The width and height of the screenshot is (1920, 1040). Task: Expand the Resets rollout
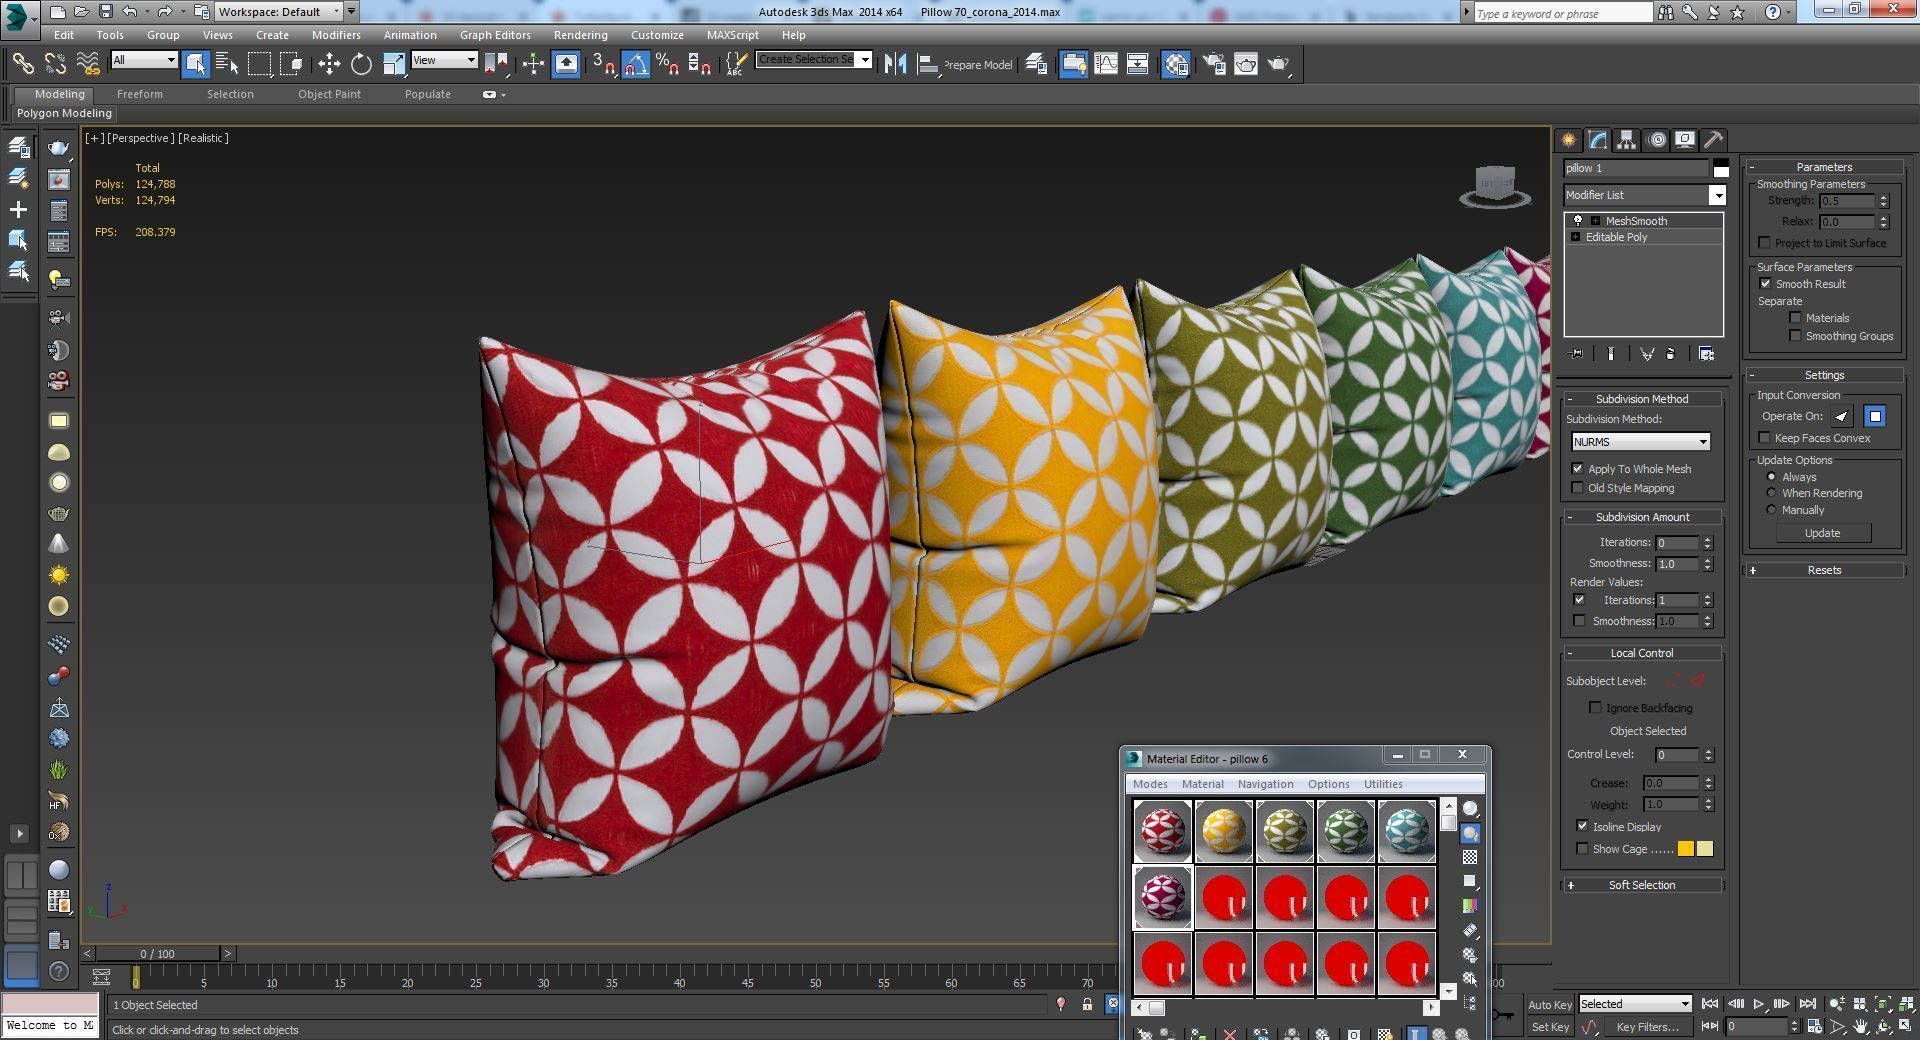click(1824, 570)
